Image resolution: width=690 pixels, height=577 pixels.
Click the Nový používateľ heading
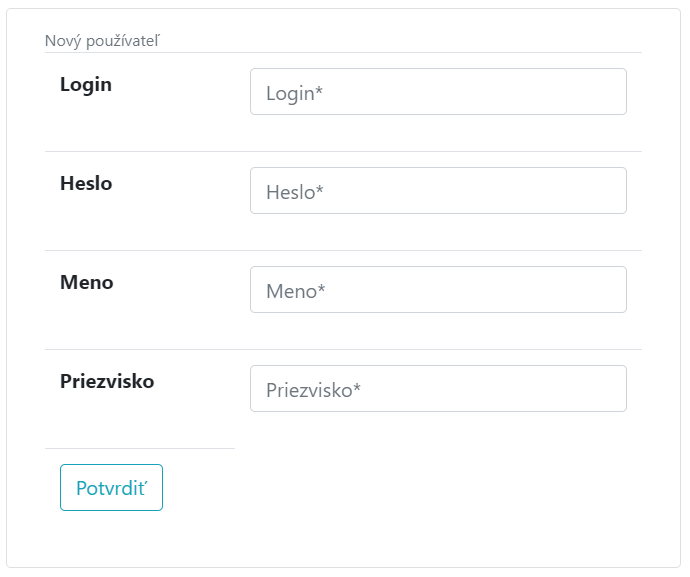[103, 41]
